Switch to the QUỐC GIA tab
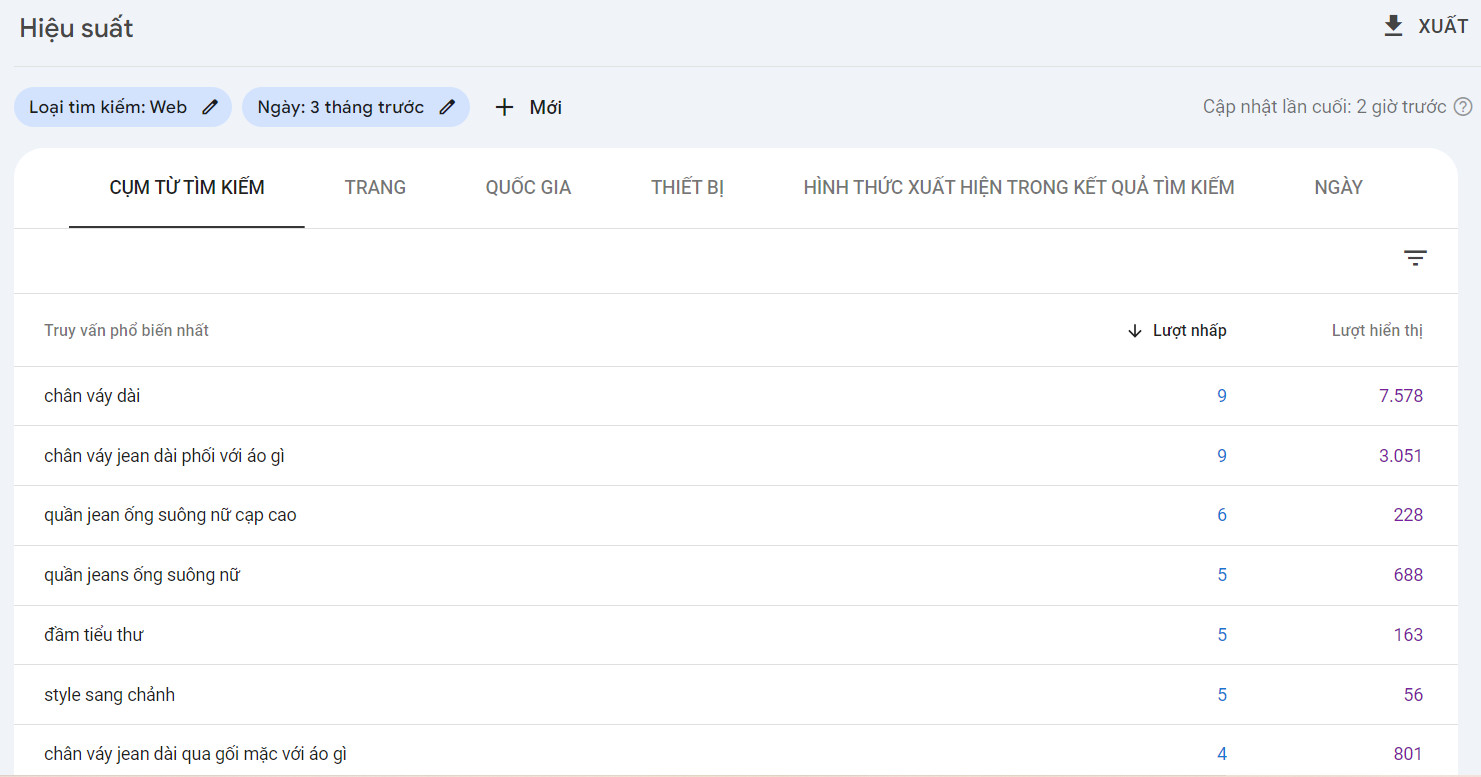 pyautogui.click(x=528, y=187)
